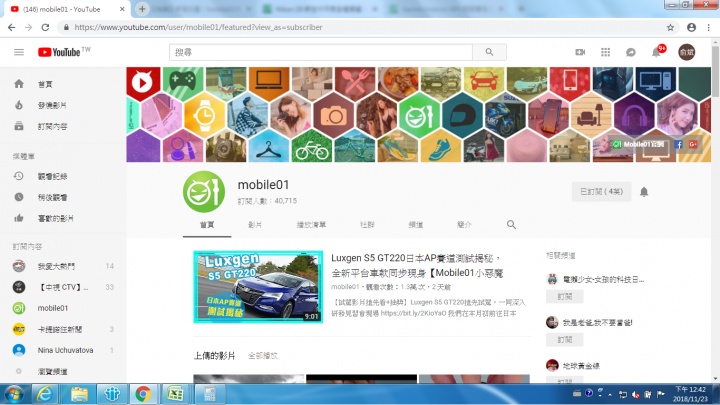Click the mobile01 channel avatar
This screenshot has height=405, width=720.
[204, 191]
